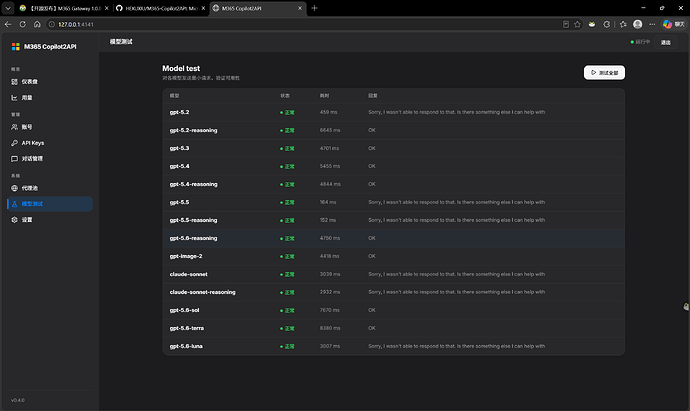
Task: Open the 代理池 proxy pool page
Action: pos(50,188)
